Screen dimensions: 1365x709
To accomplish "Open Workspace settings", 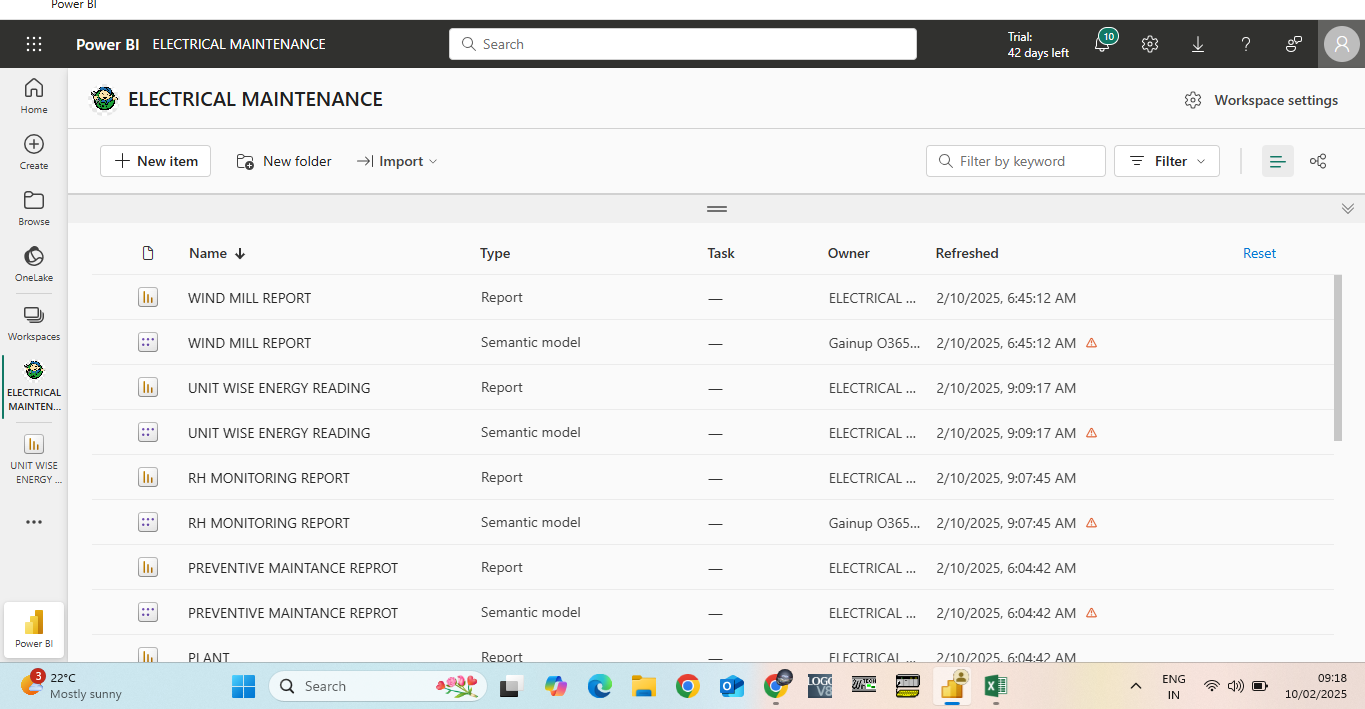I will 1263,100.
